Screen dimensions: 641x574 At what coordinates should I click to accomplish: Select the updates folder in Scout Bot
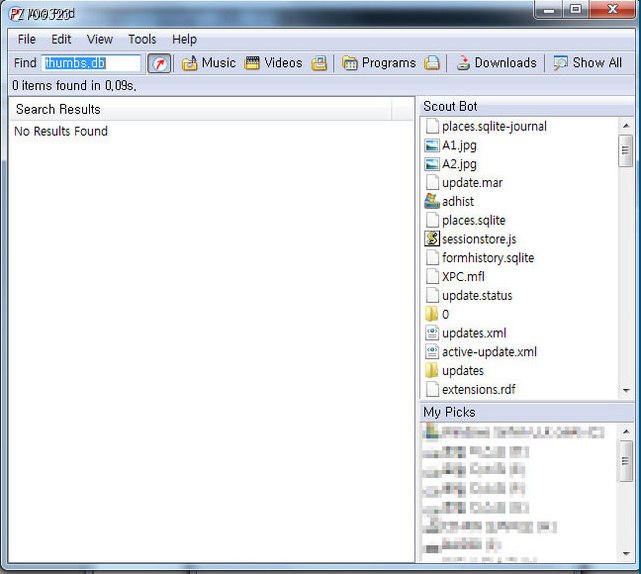462,371
